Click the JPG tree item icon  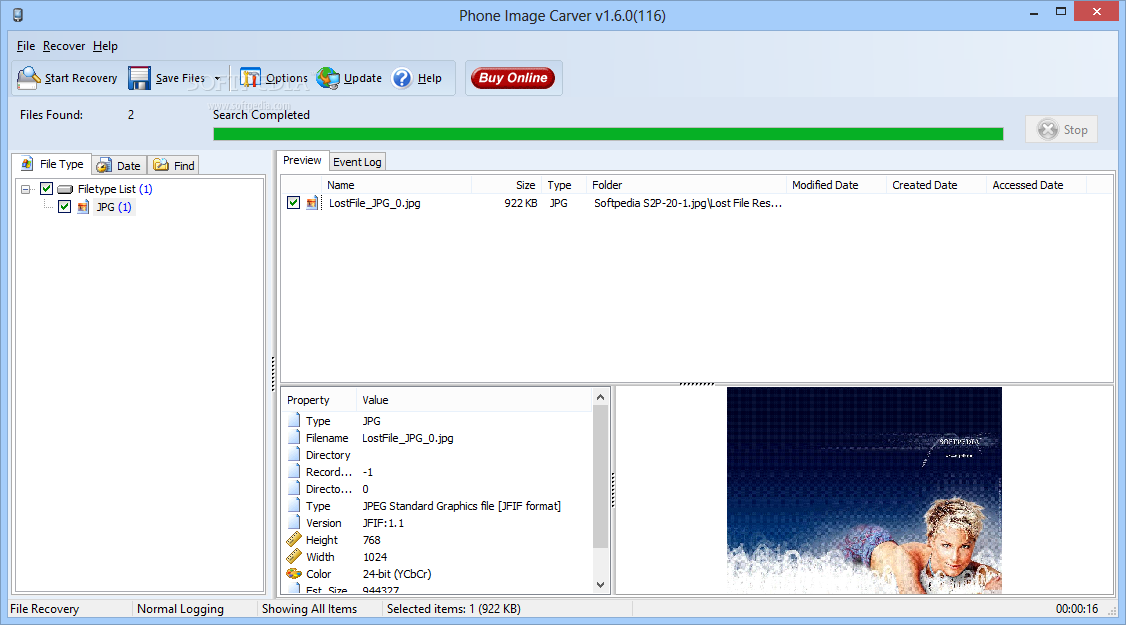tap(83, 208)
